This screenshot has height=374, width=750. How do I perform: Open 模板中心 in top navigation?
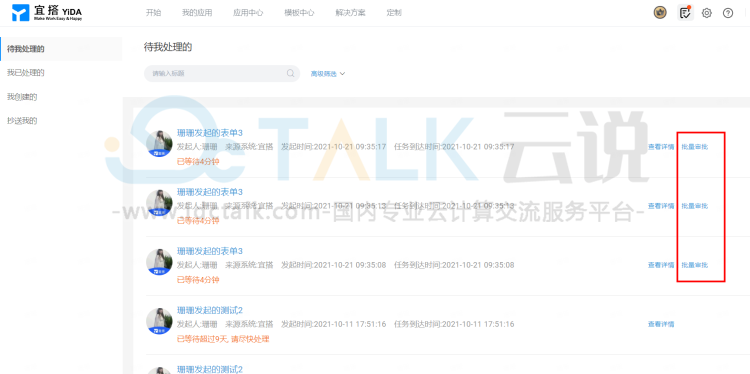click(299, 13)
